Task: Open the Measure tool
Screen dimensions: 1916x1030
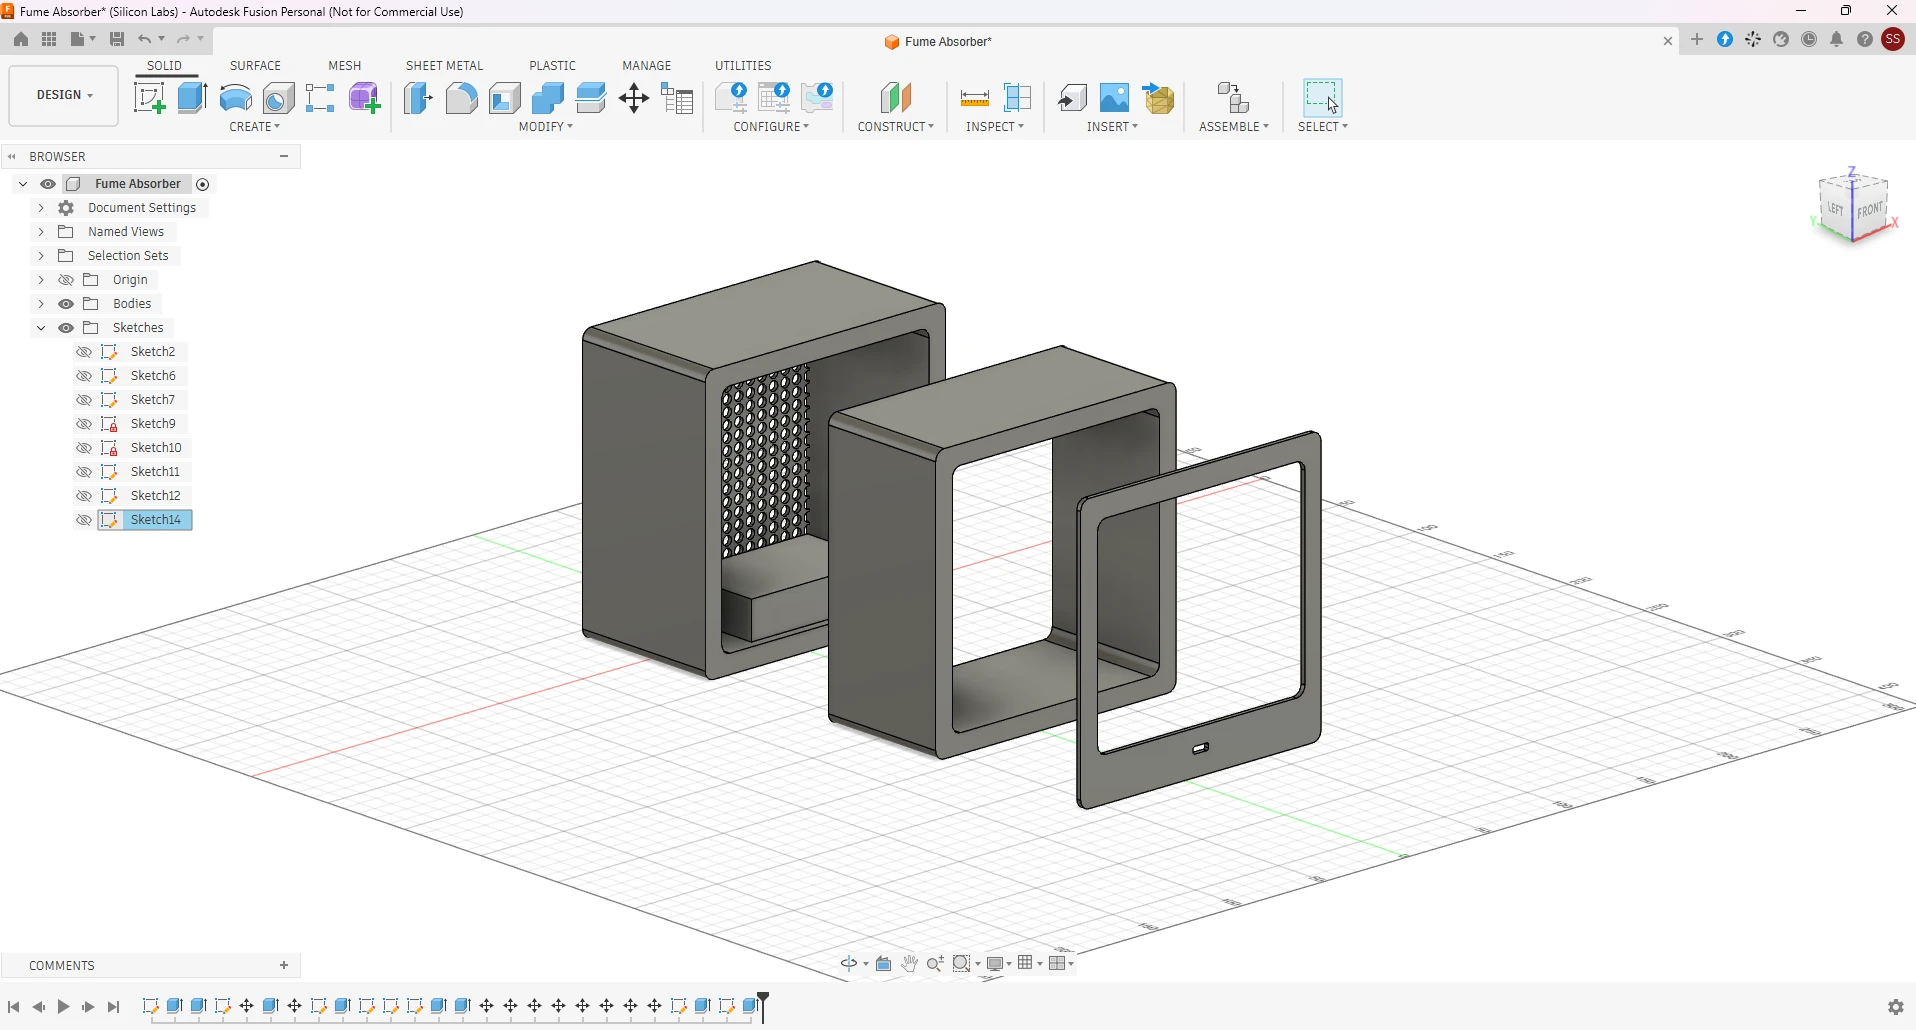Action: 975,98
